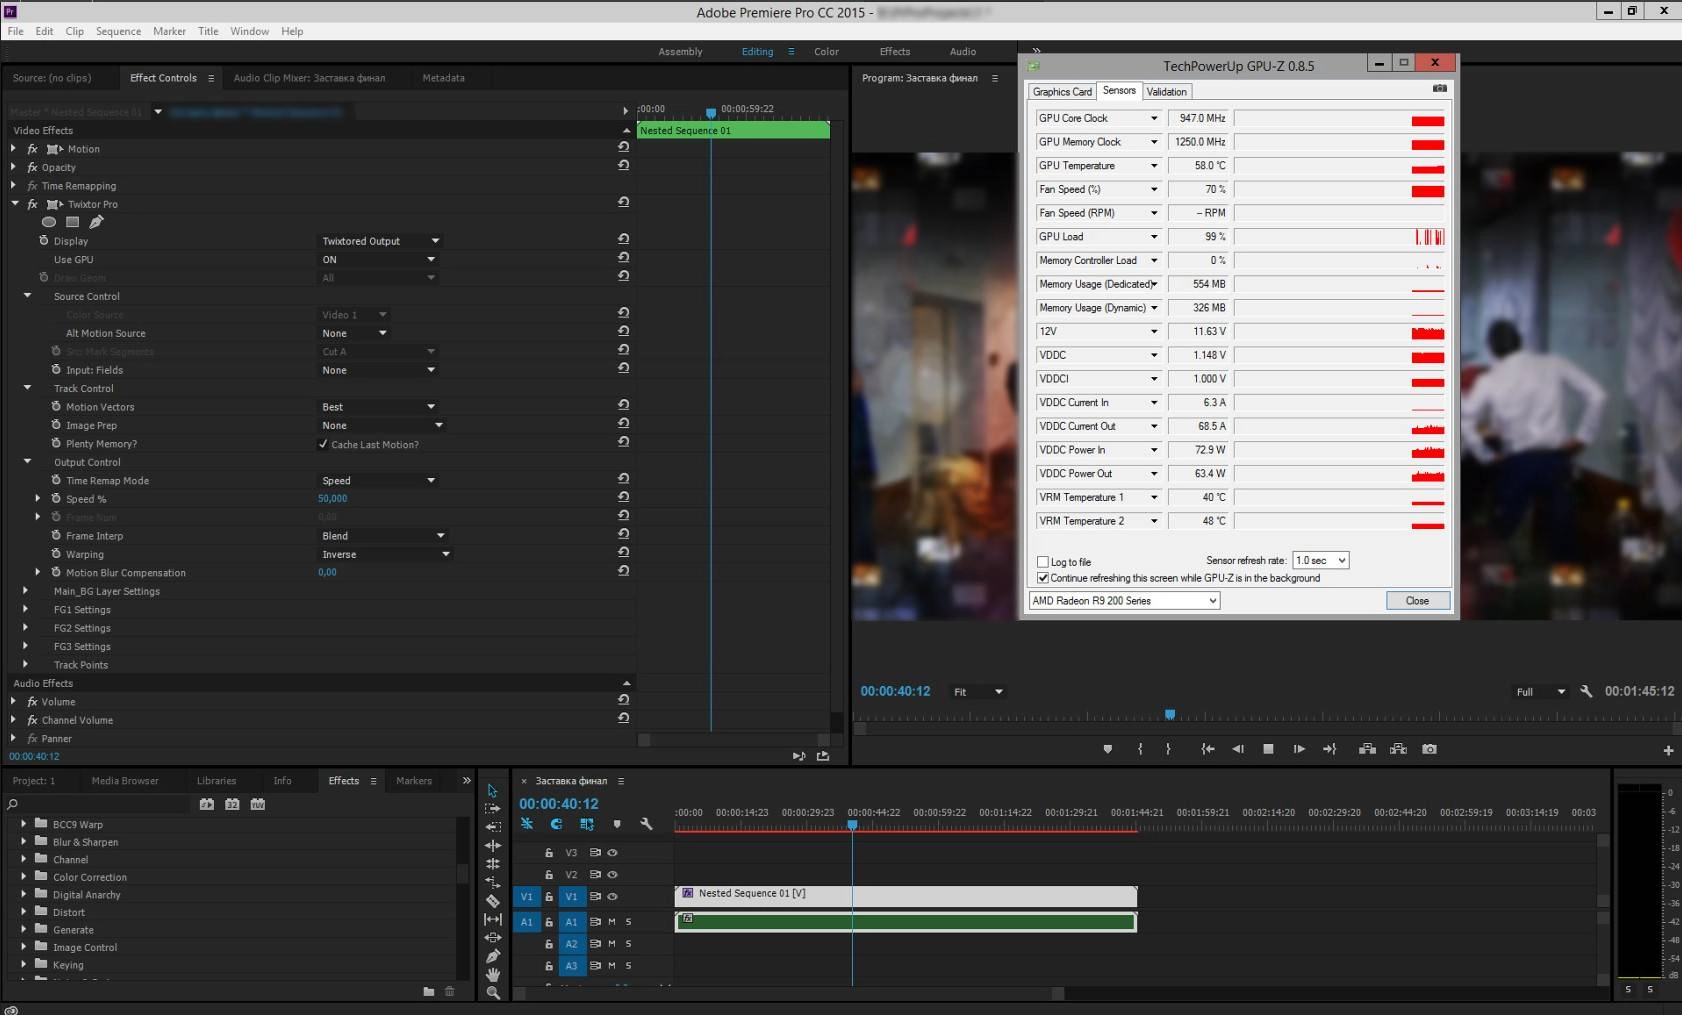Open Timeline Display Settings wrench
Viewport: 1682px width, 1015px height.
646,824
